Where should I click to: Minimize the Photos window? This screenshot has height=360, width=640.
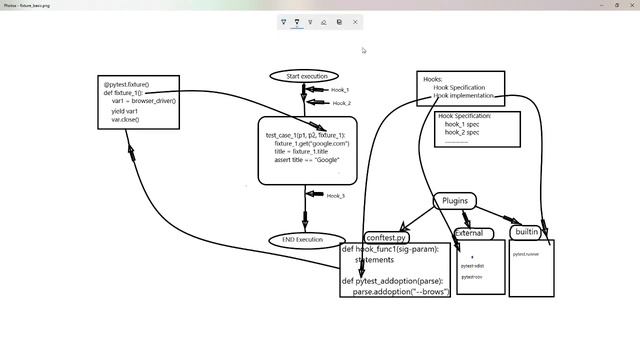pos(602,5)
